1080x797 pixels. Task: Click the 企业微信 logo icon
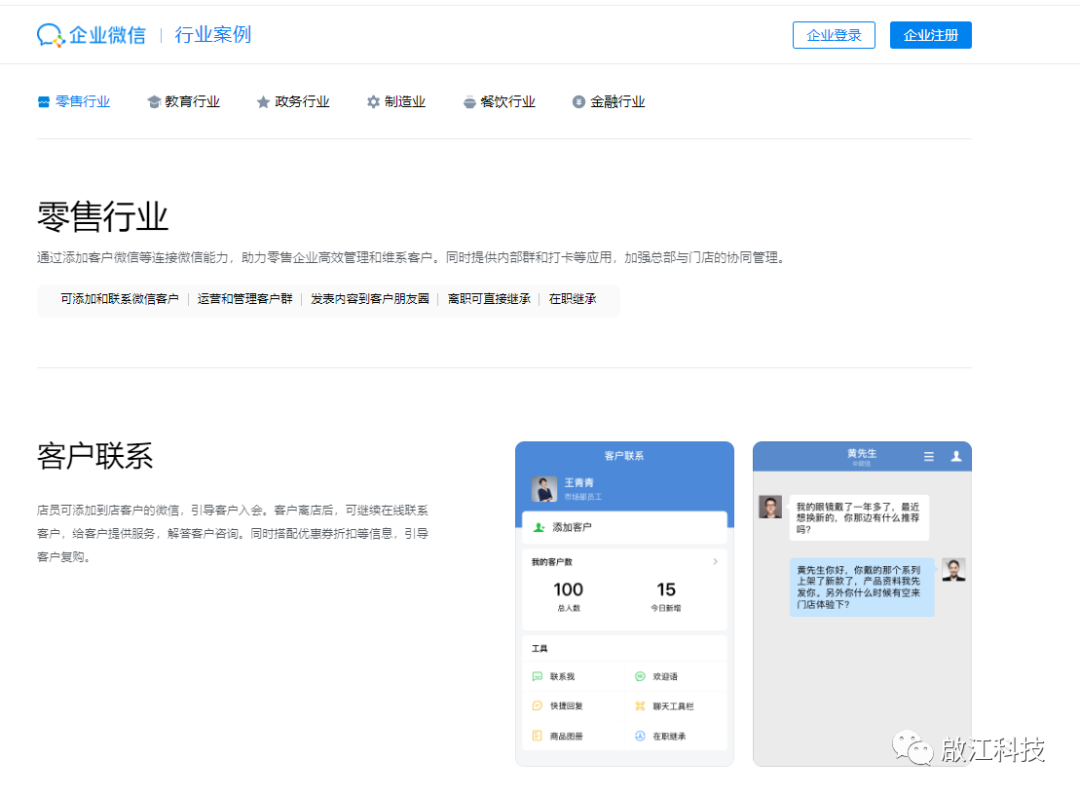pos(51,35)
